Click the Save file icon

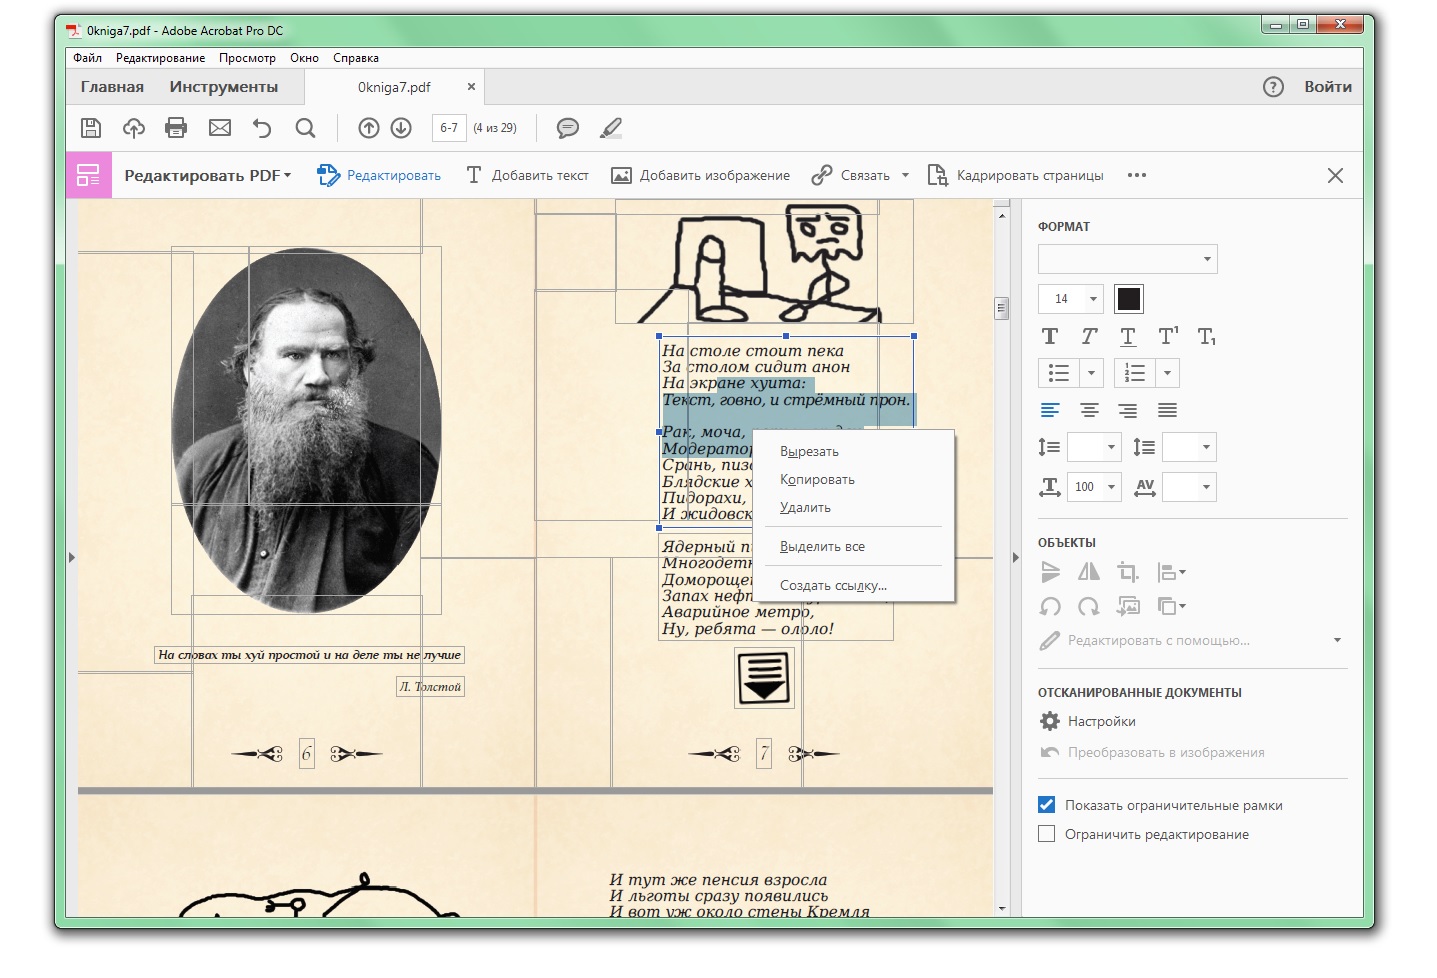(91, 128)
